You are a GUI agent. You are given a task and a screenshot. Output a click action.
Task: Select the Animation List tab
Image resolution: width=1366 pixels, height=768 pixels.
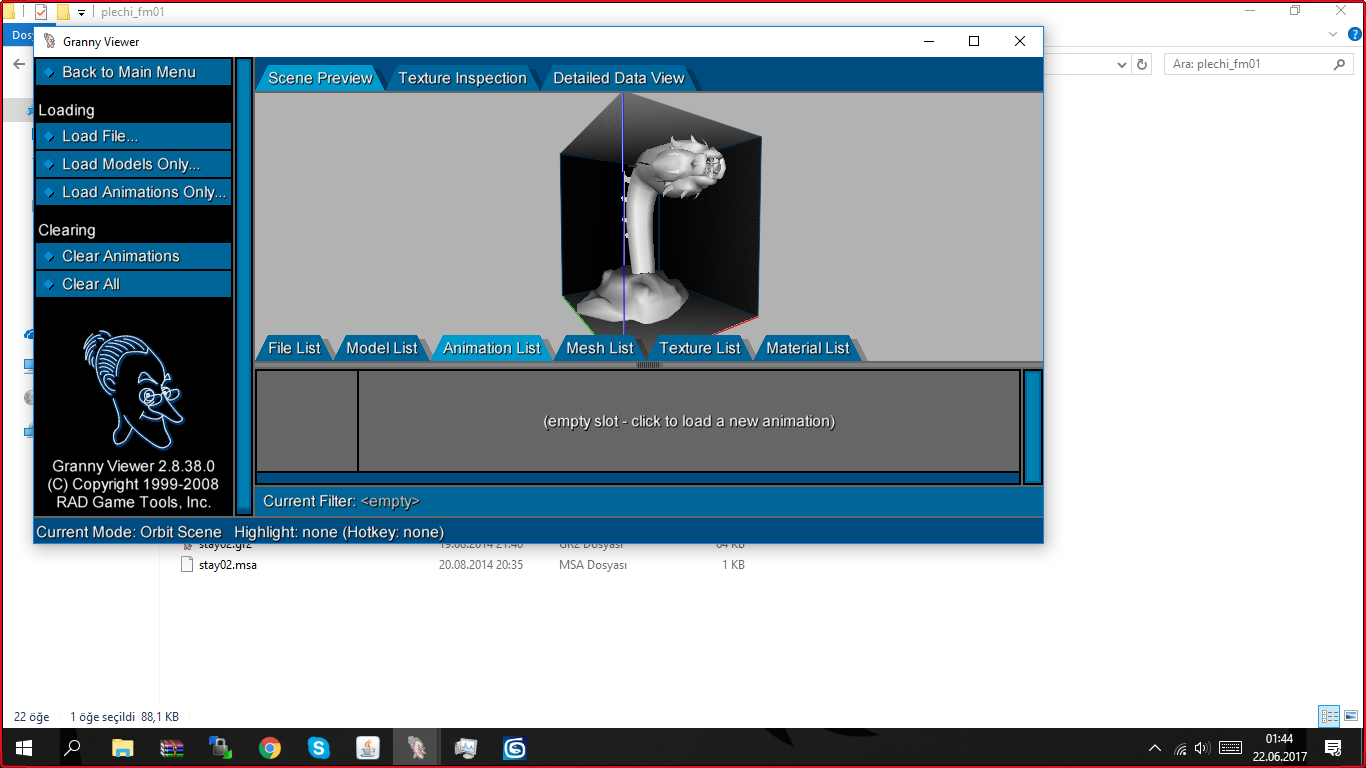tap(491, 348)
